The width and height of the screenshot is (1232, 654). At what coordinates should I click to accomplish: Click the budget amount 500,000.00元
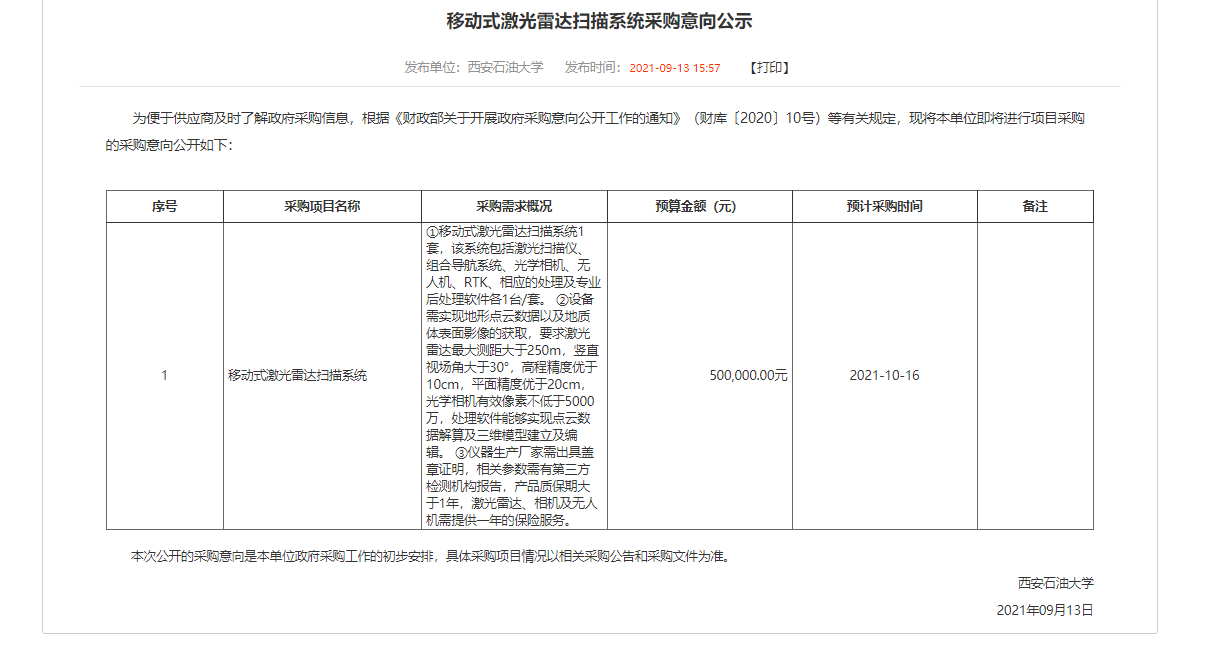point(748,376)
